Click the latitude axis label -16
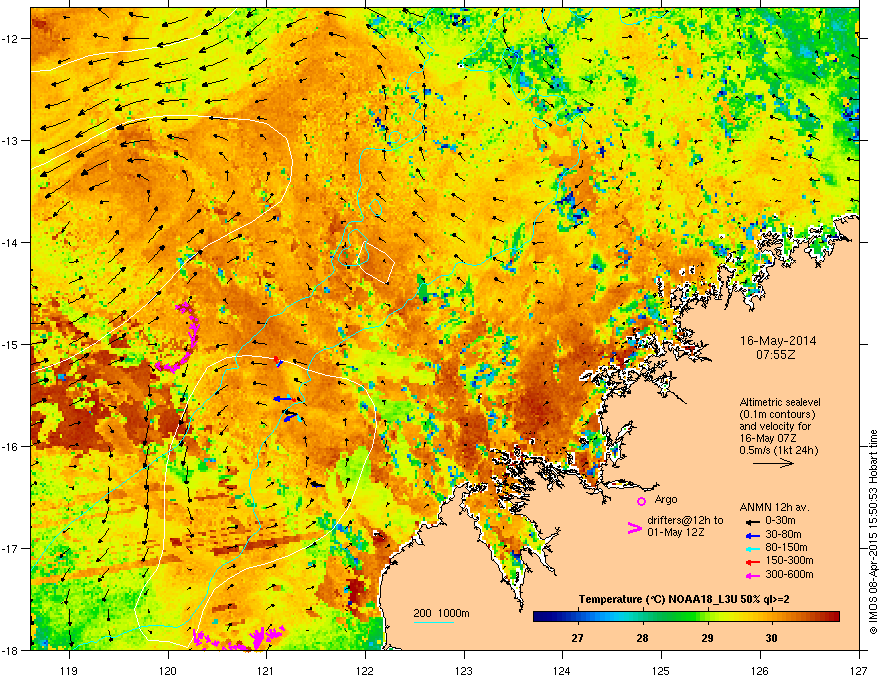The height and width of the screenshot is (680, 880). tap(10, 447)
